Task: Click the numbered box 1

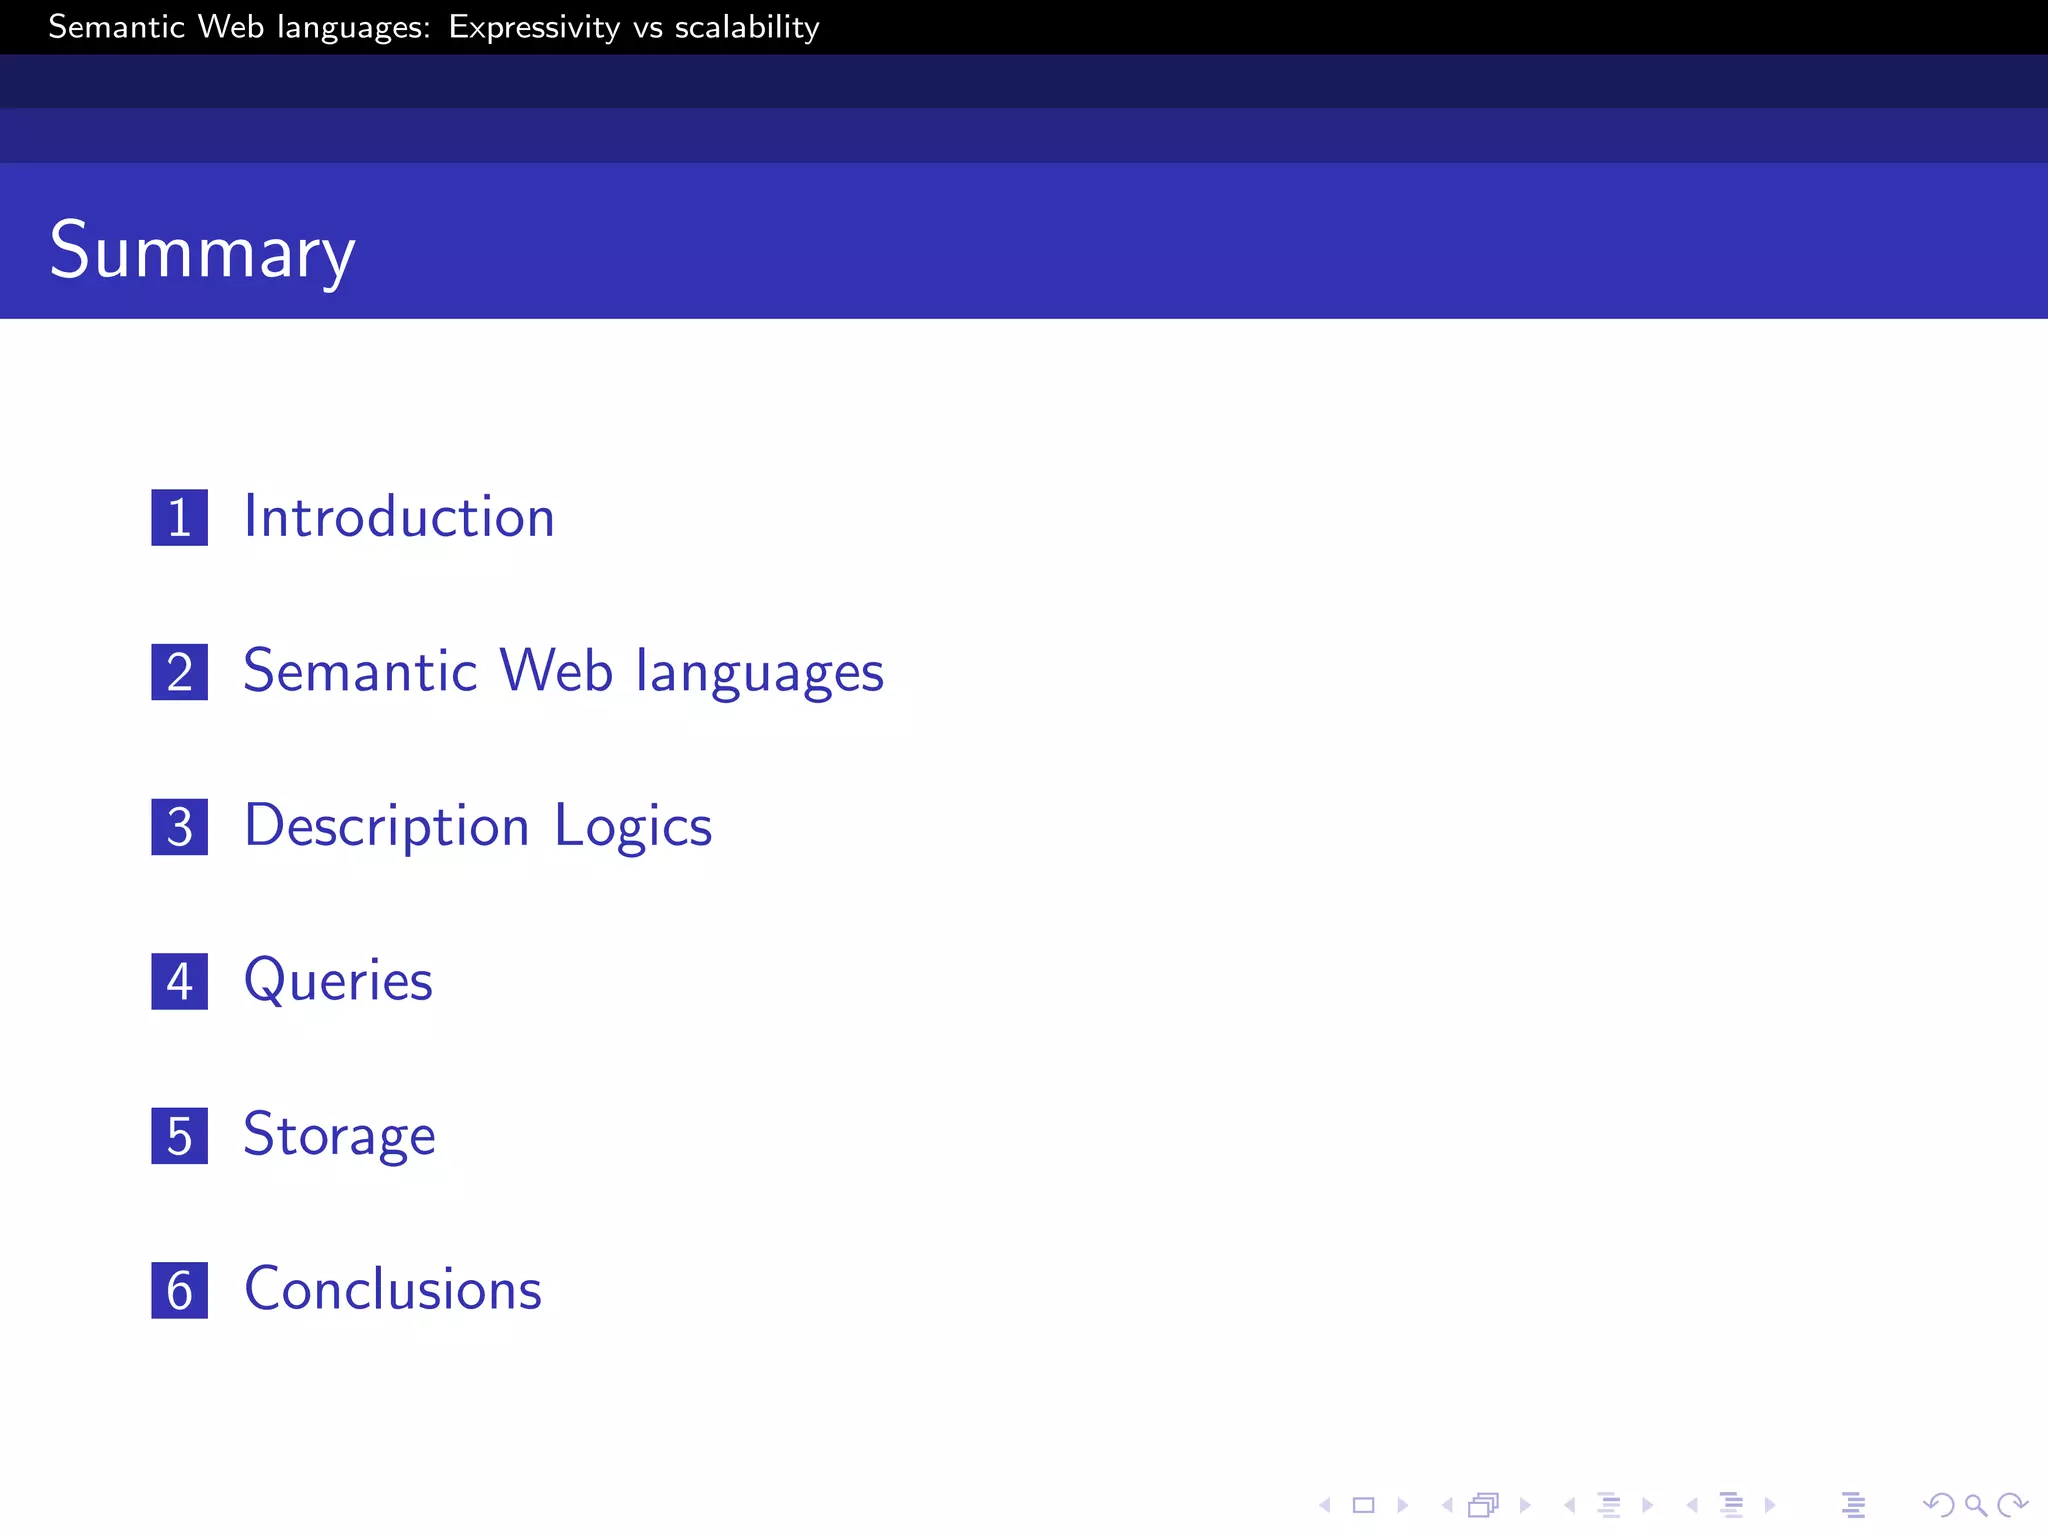Action: click(x=180, y=517)
